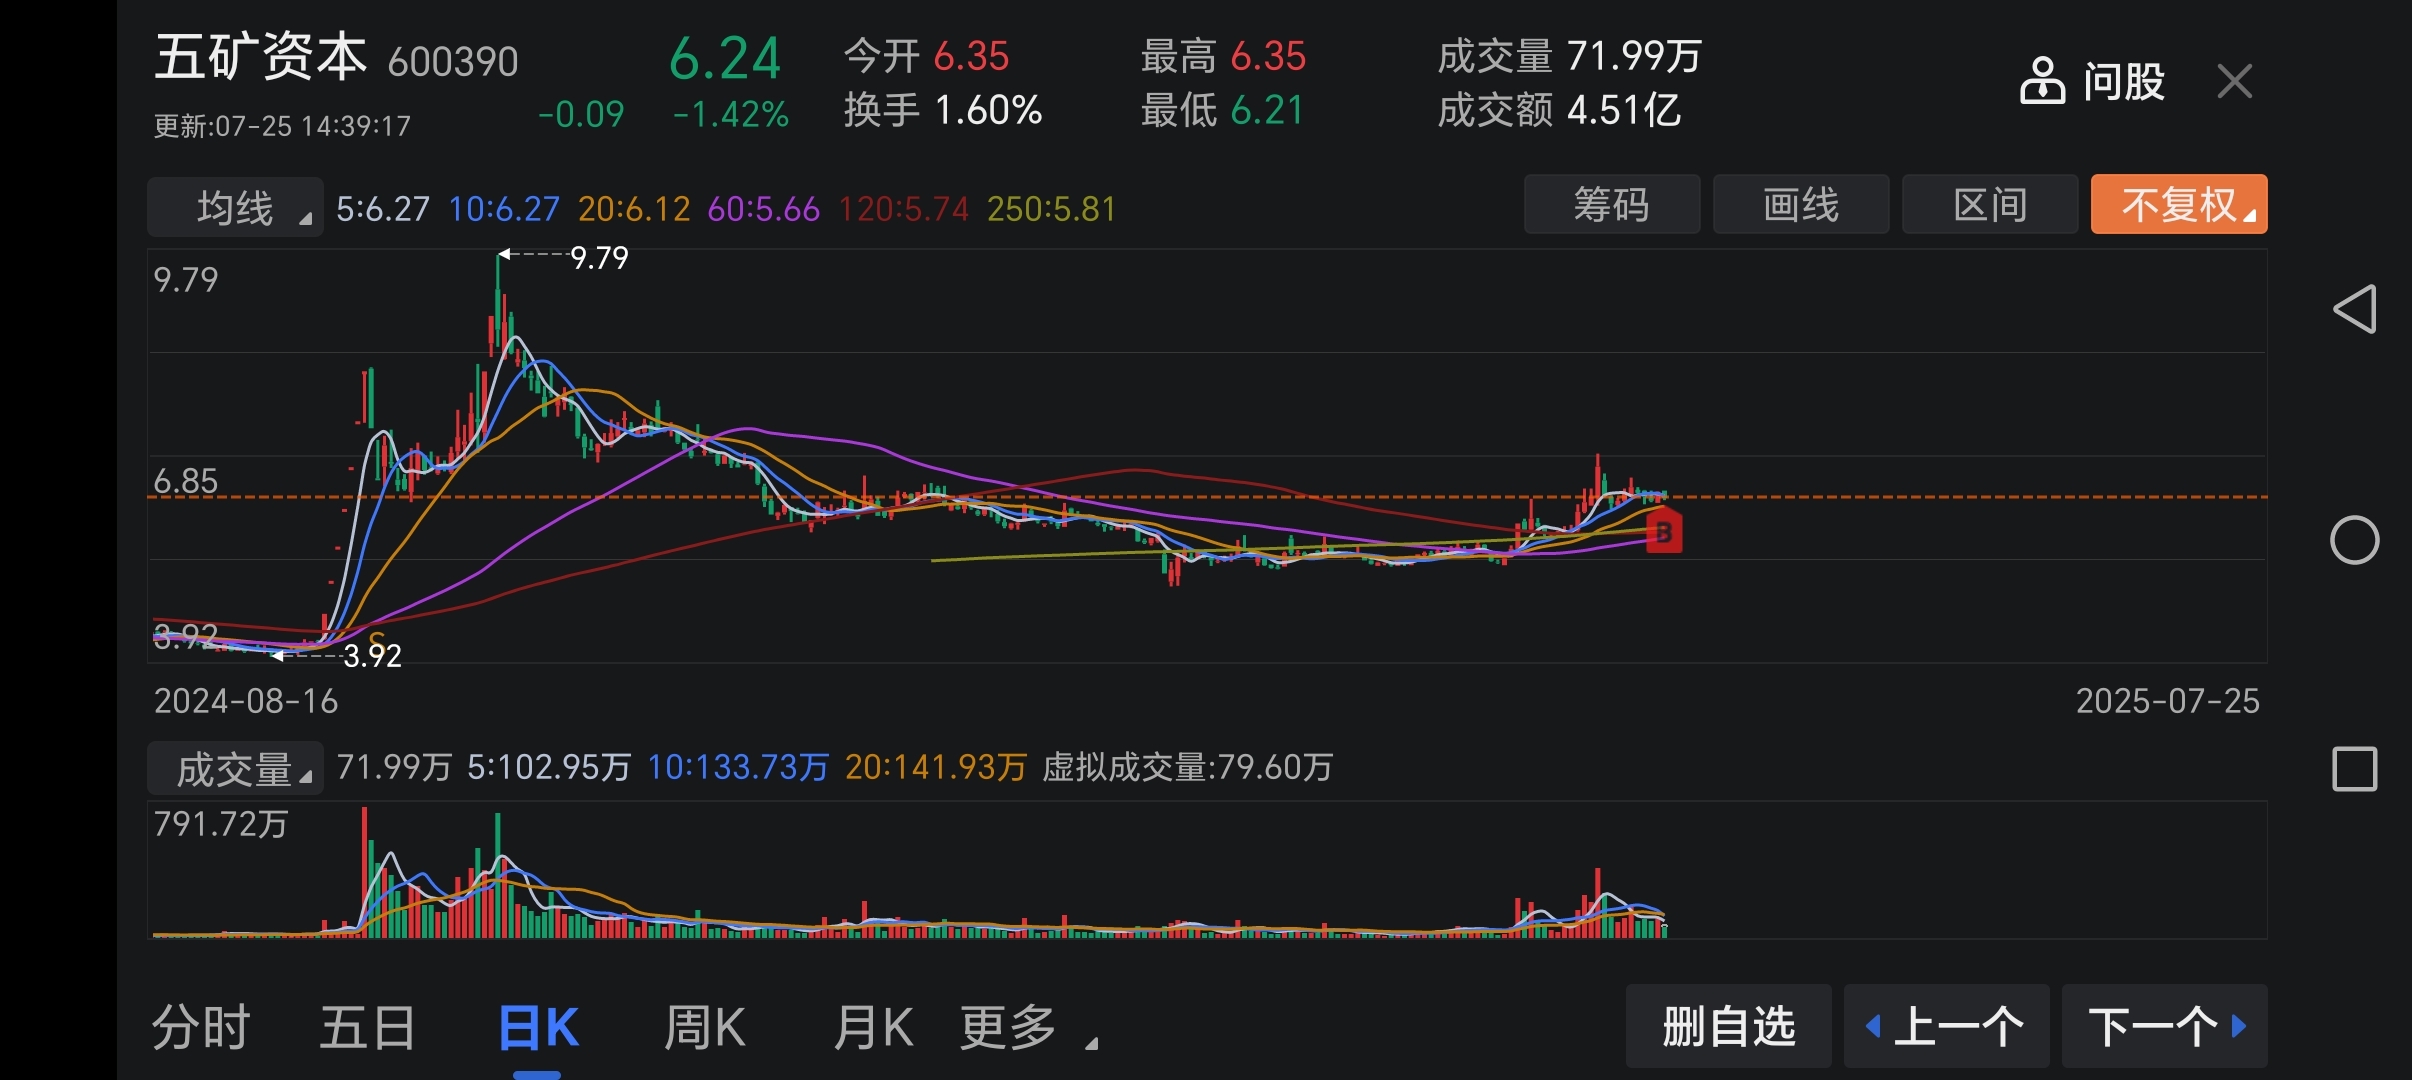Tap the Android home circle button
Image resolution: width=2412 pixels, height=1080 pixels.
[x=2354, y=540]
